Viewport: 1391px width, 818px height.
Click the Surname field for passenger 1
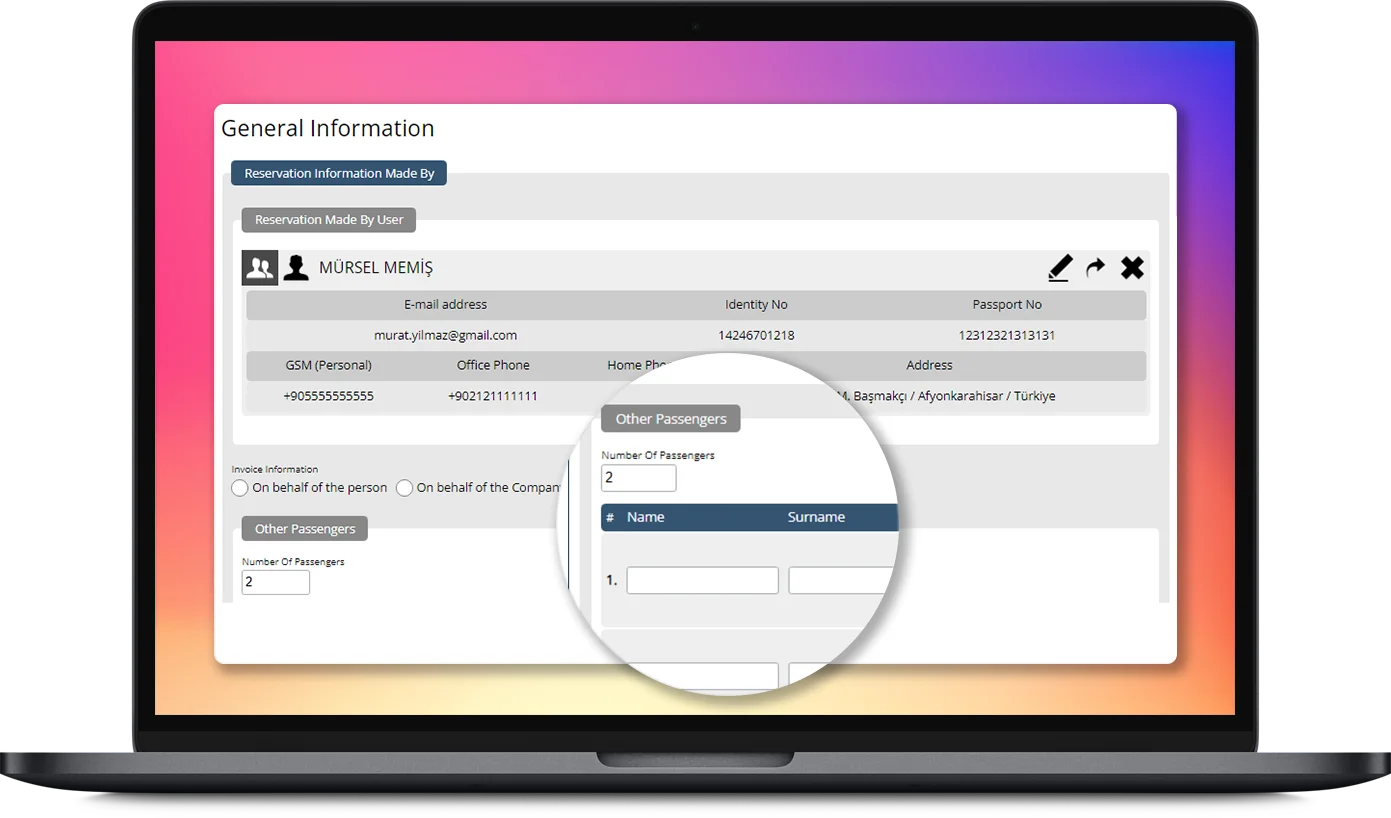(x=840, y=580)
